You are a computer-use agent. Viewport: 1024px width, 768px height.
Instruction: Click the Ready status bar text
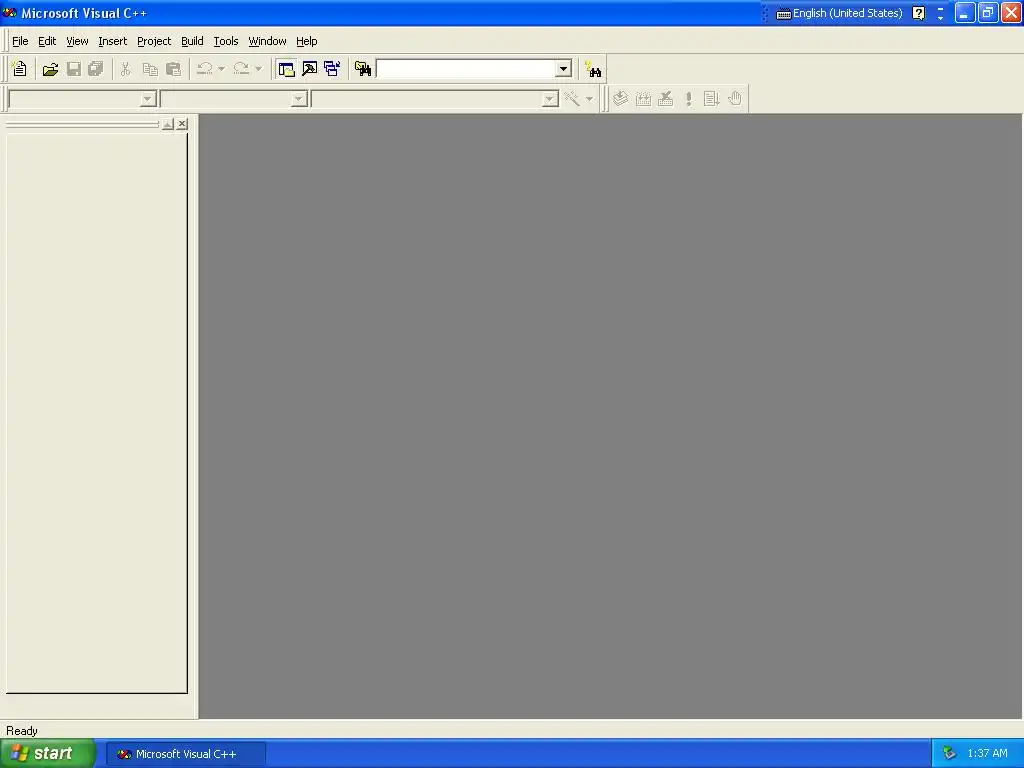22,731
